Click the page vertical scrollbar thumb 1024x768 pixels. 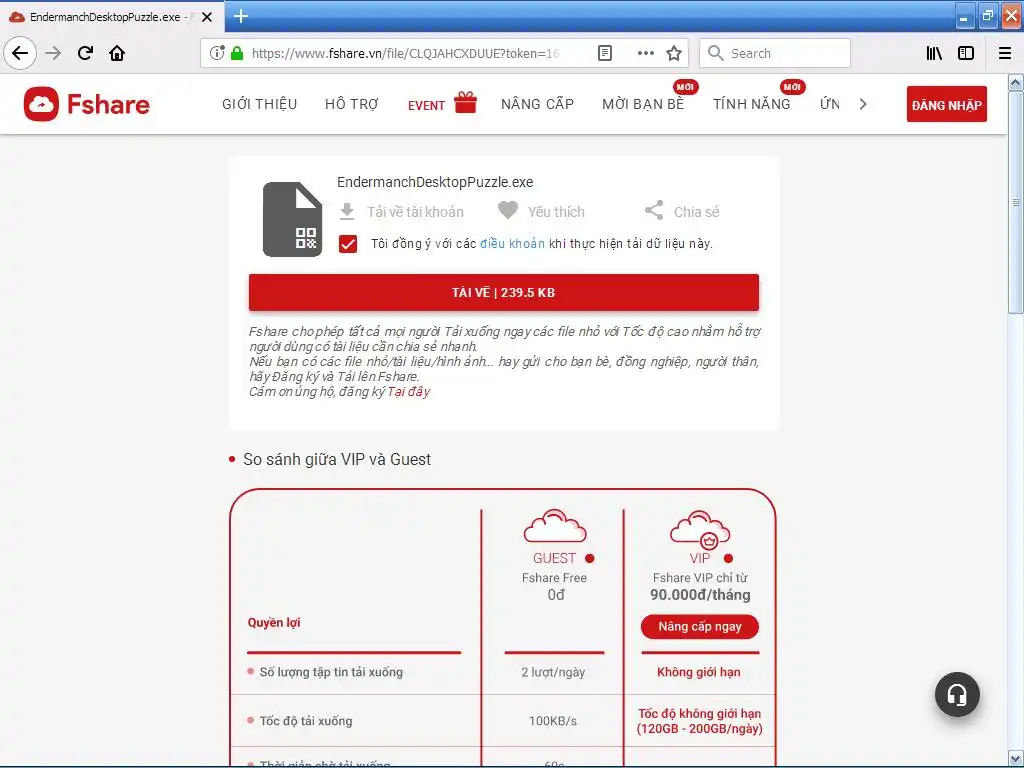click(x=1016, y=202)
